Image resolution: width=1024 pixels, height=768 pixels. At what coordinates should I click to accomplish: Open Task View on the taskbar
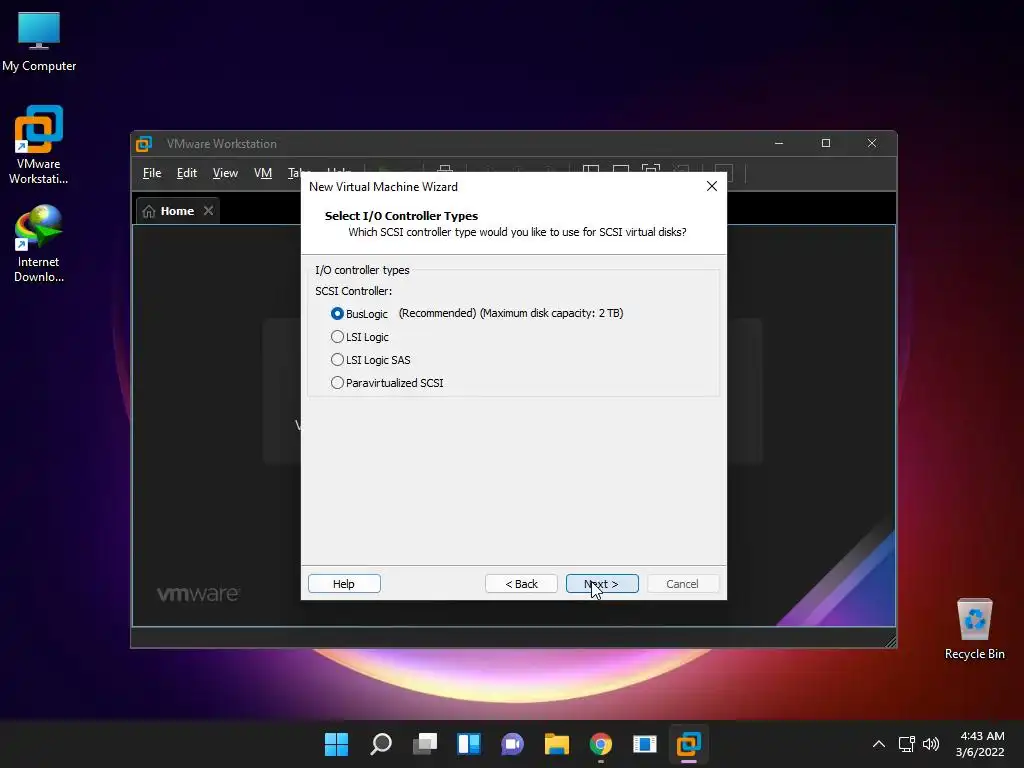click(x=425, y=744)
